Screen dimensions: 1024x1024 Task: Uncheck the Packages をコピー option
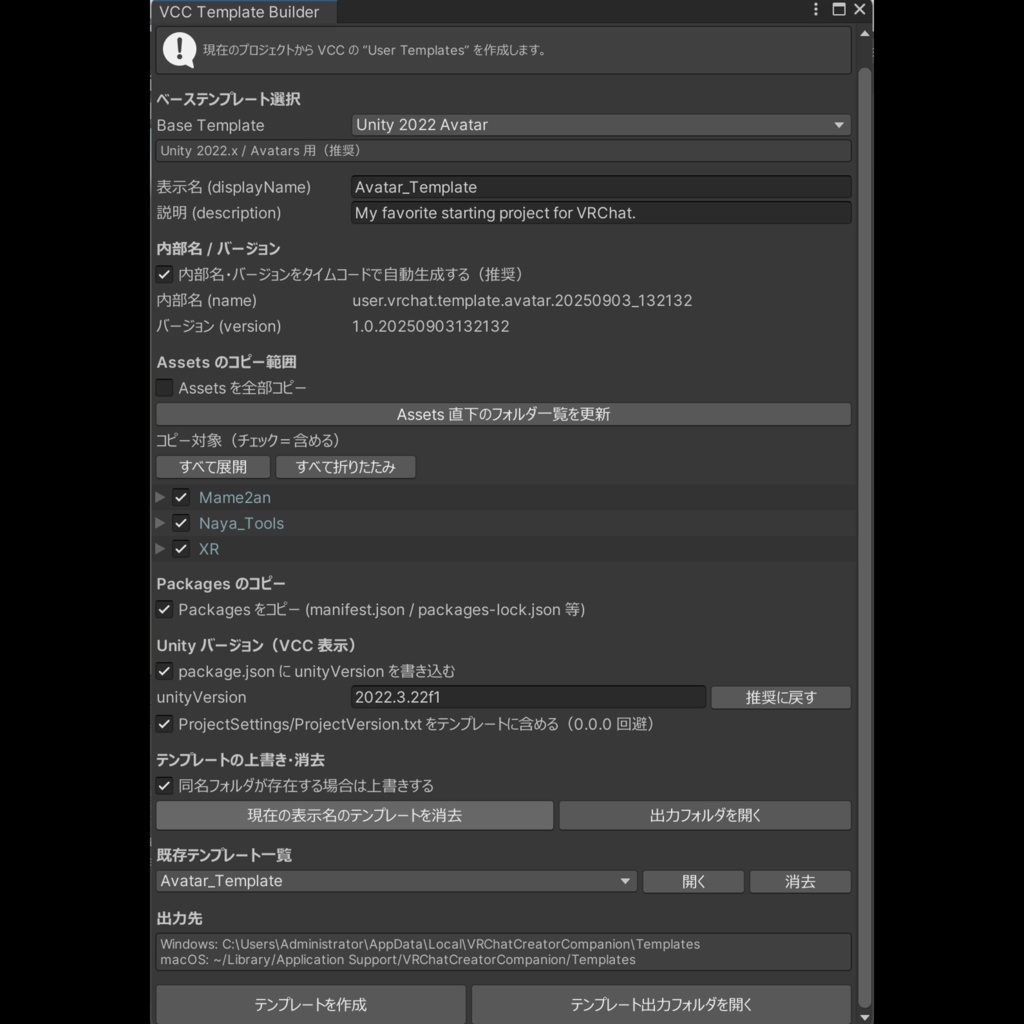coord(164,610)
